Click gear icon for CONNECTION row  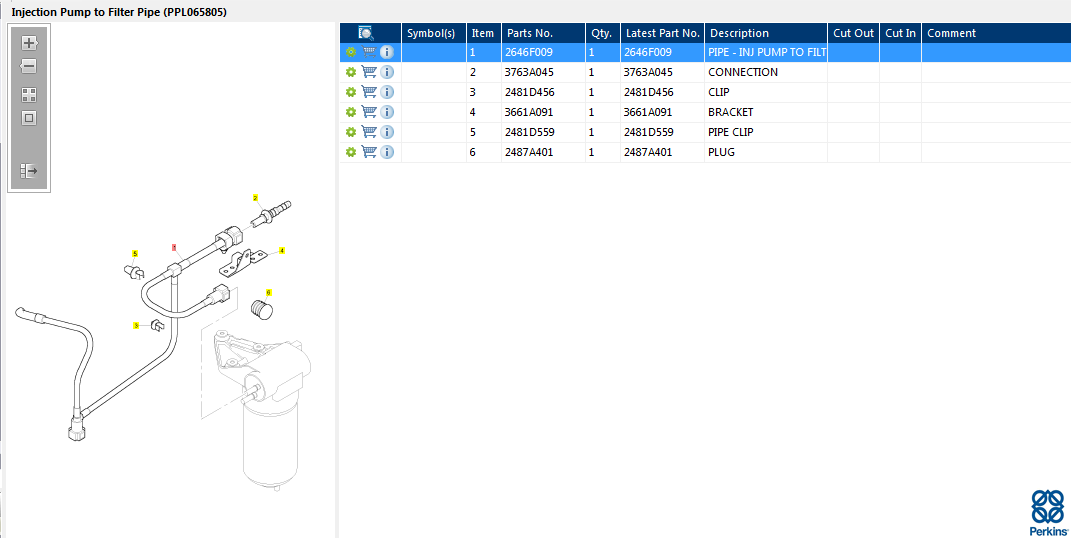point(351,72)
